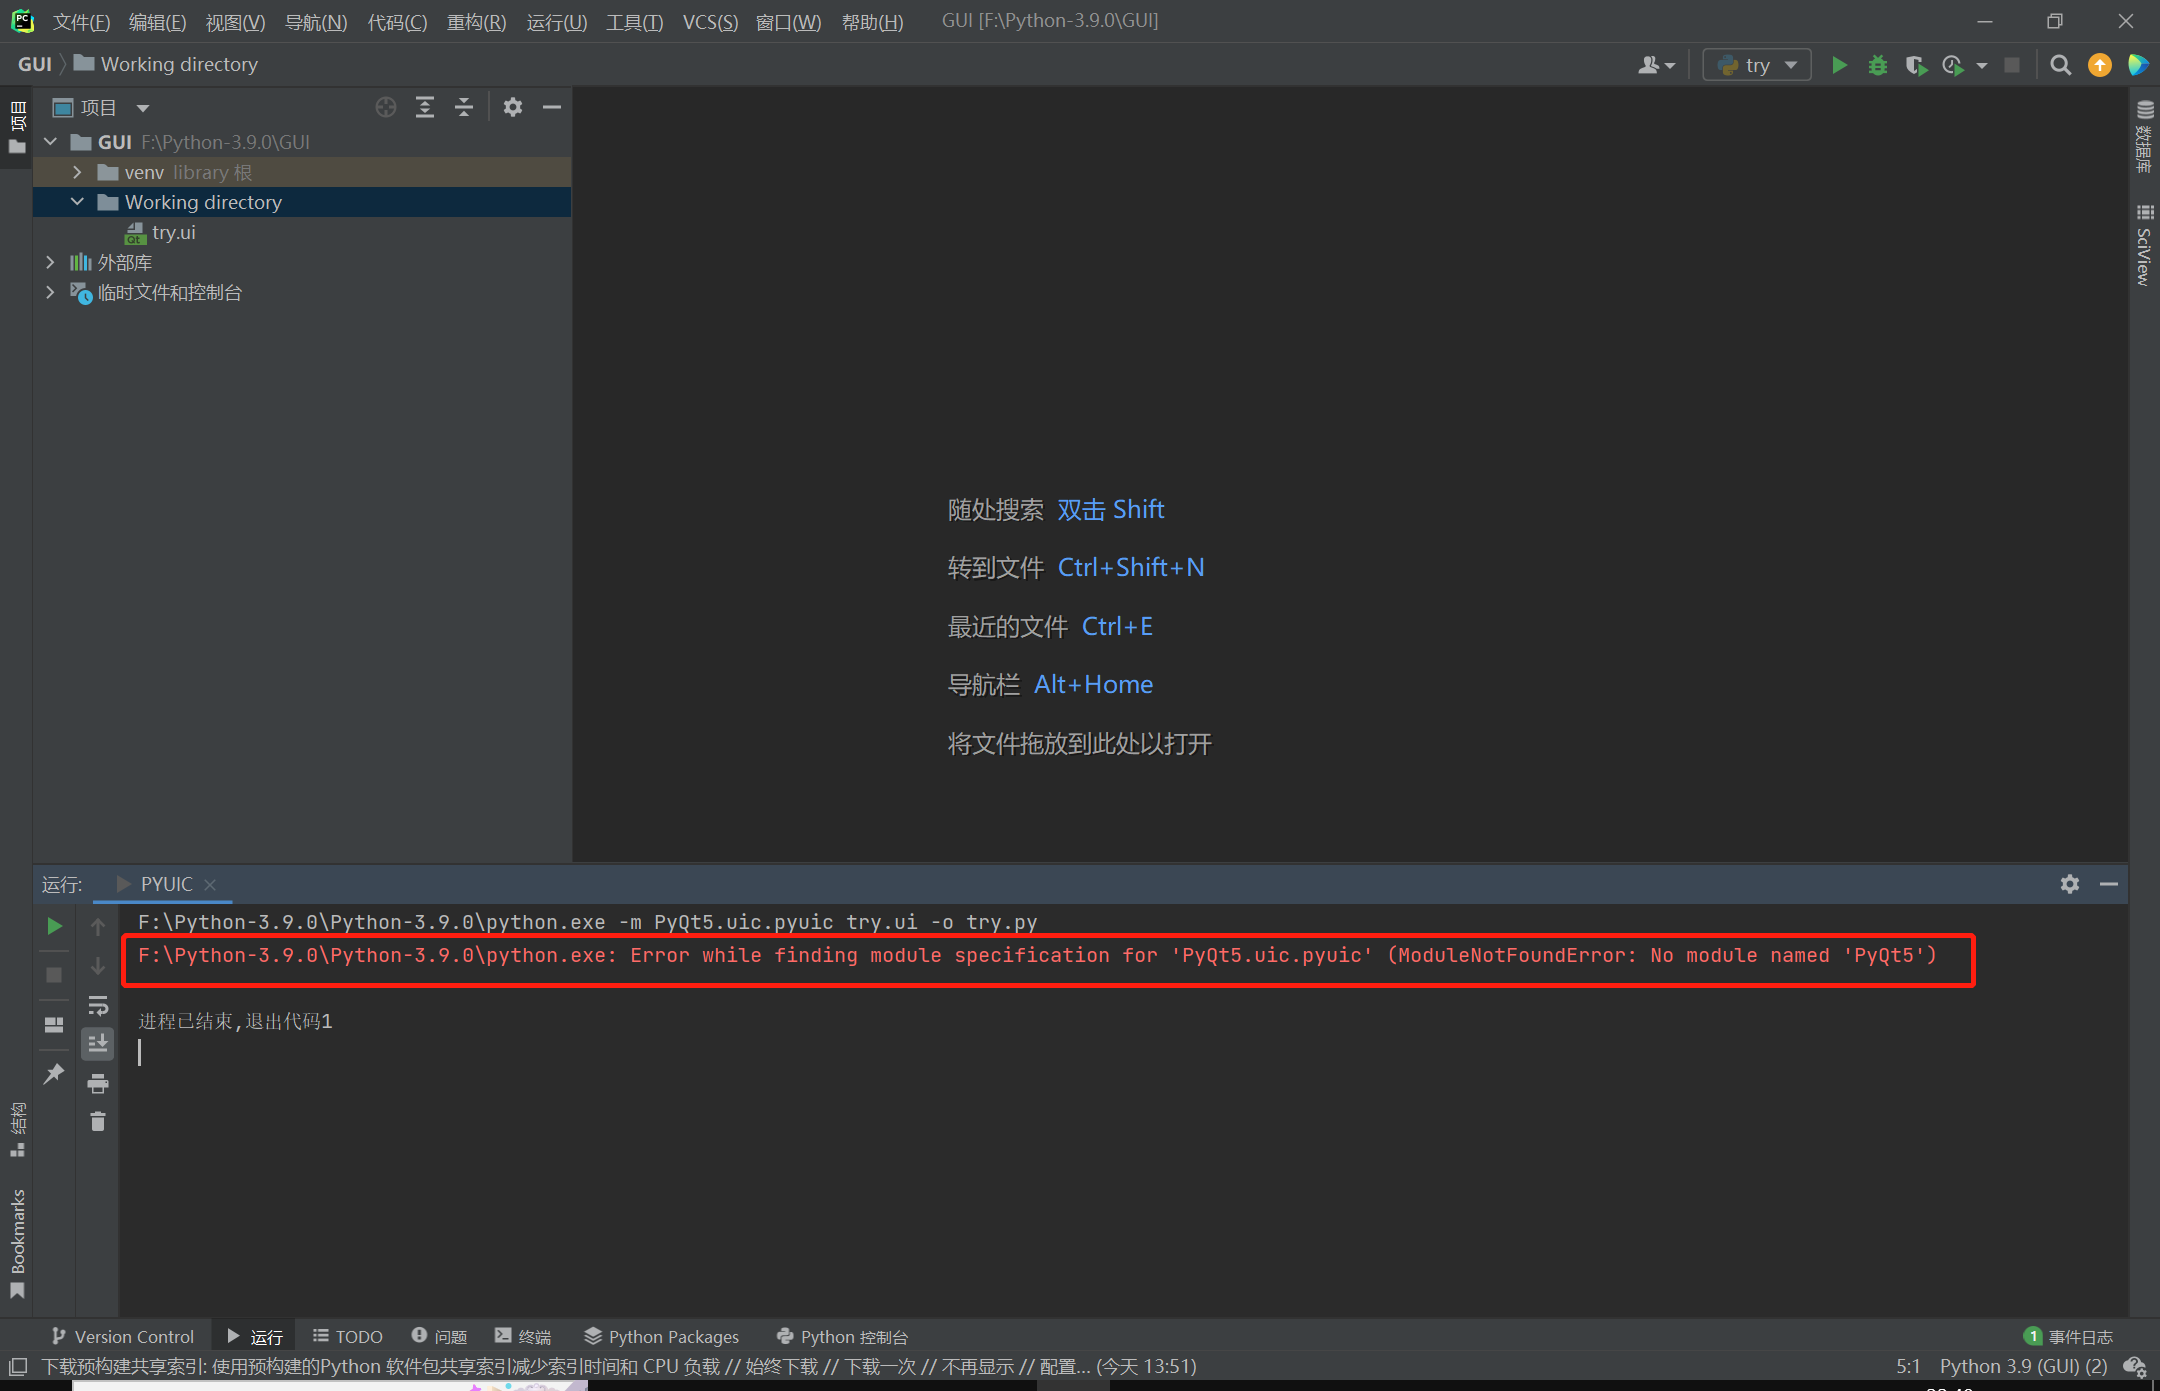The height and width of the screenshot is (1391, 2160).
Task: Open profiler run icon in toolbar
Action: (1953, 65)
